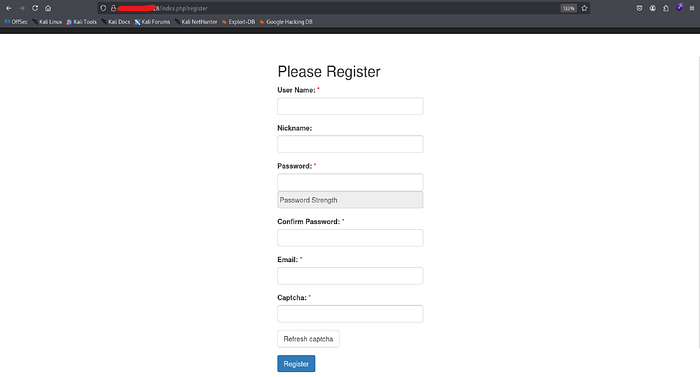The height and width of the screenshot is (377, 700).
Task: Focus the Password field
Action: (350, 182)
